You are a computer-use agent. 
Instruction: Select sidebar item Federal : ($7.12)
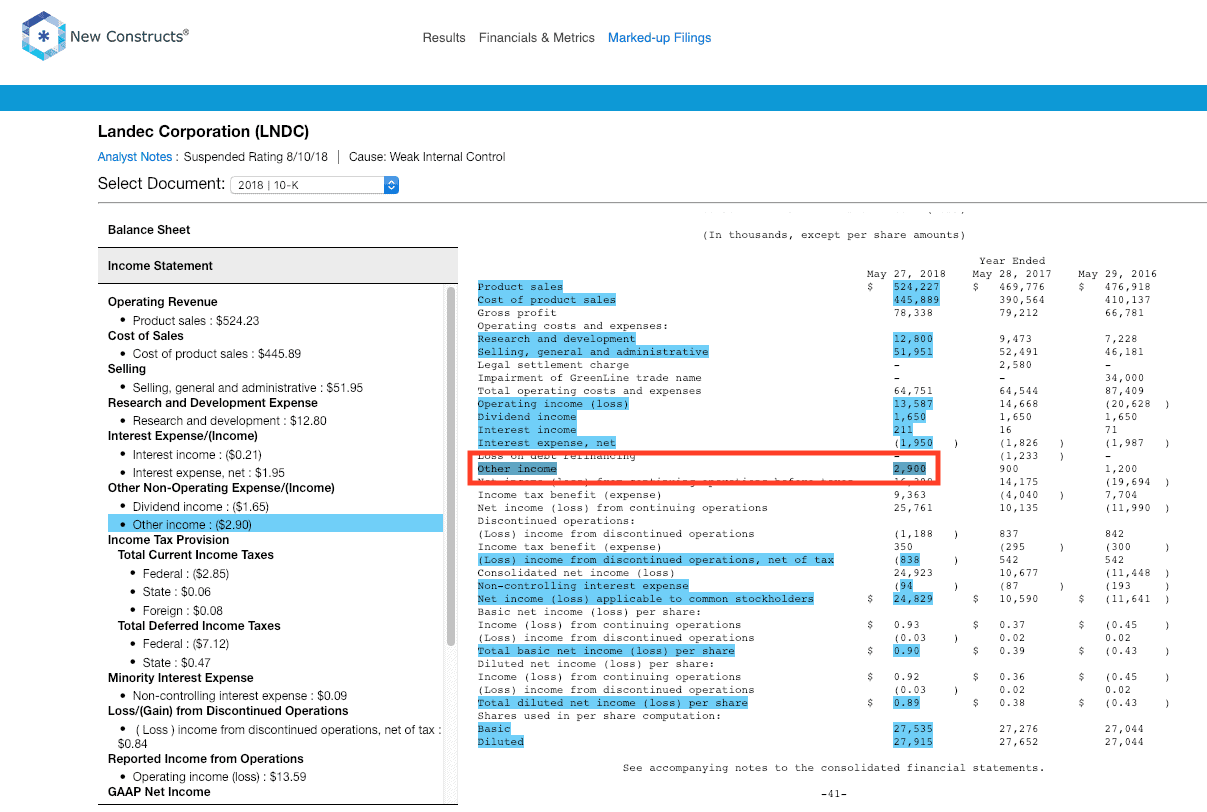click(x=185, y=644)
